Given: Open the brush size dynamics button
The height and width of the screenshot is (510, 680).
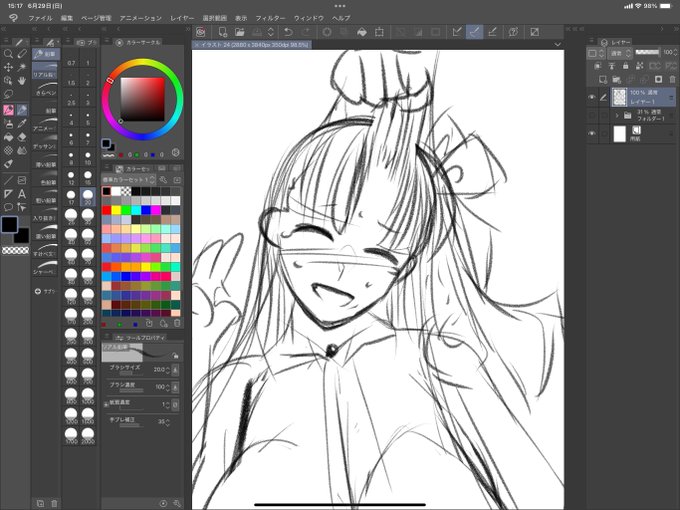Looking at the screenshot, I should (175, 370).
